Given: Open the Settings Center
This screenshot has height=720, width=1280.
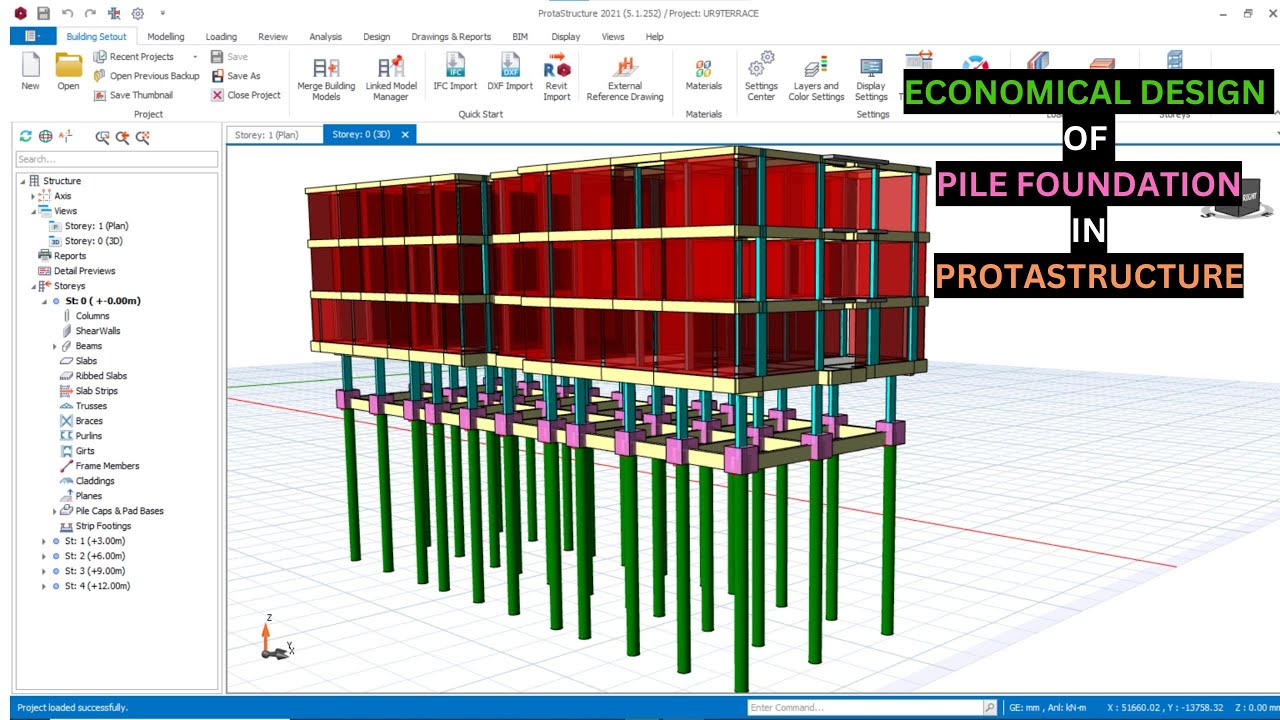Looking at the screenshot, I should (x=761, y=77).
